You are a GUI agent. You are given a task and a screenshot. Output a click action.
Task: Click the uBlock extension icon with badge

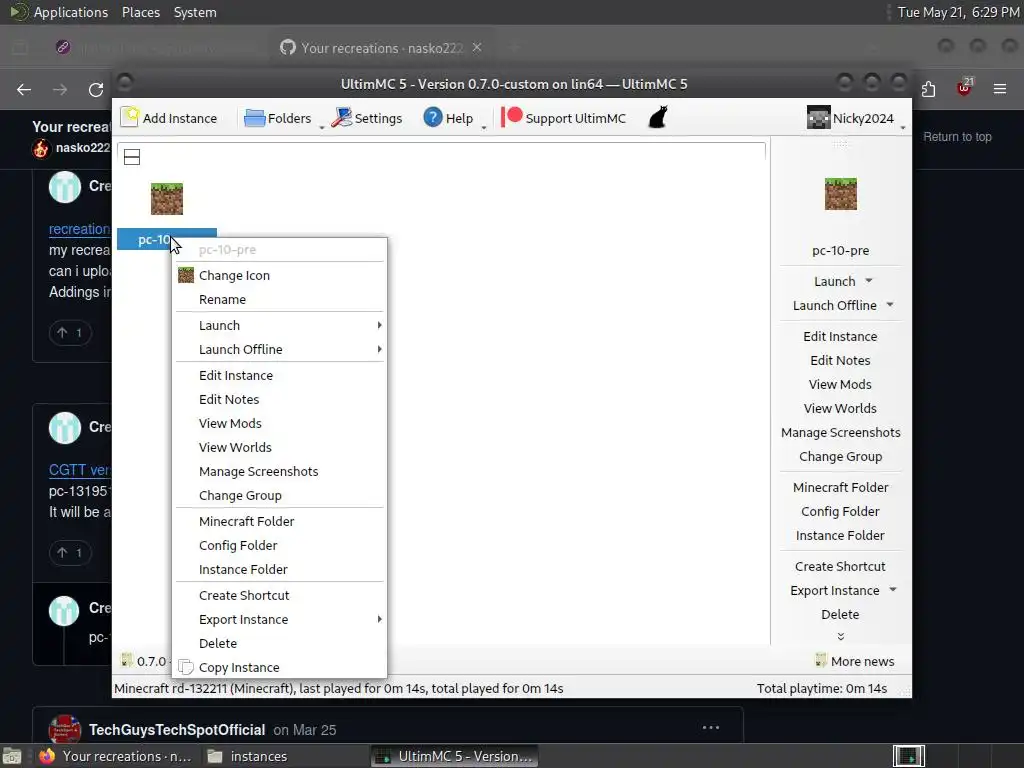(x=964, y=88)
